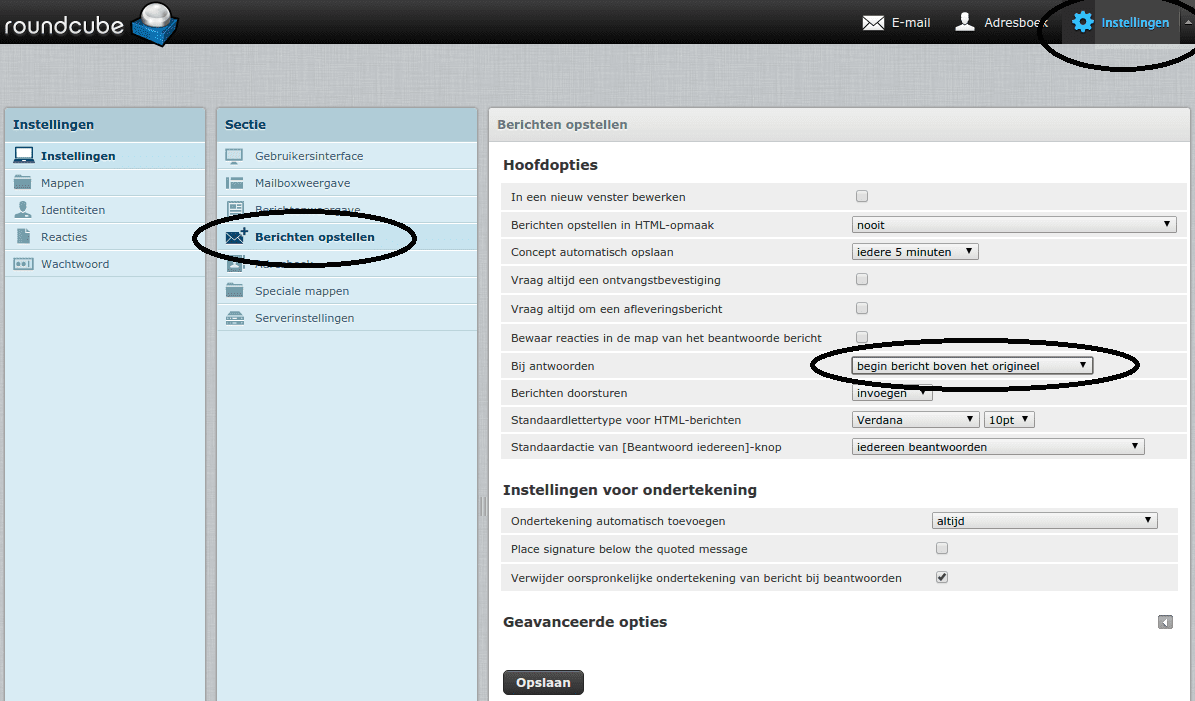Click the Serverinstellingen icon

235,318
